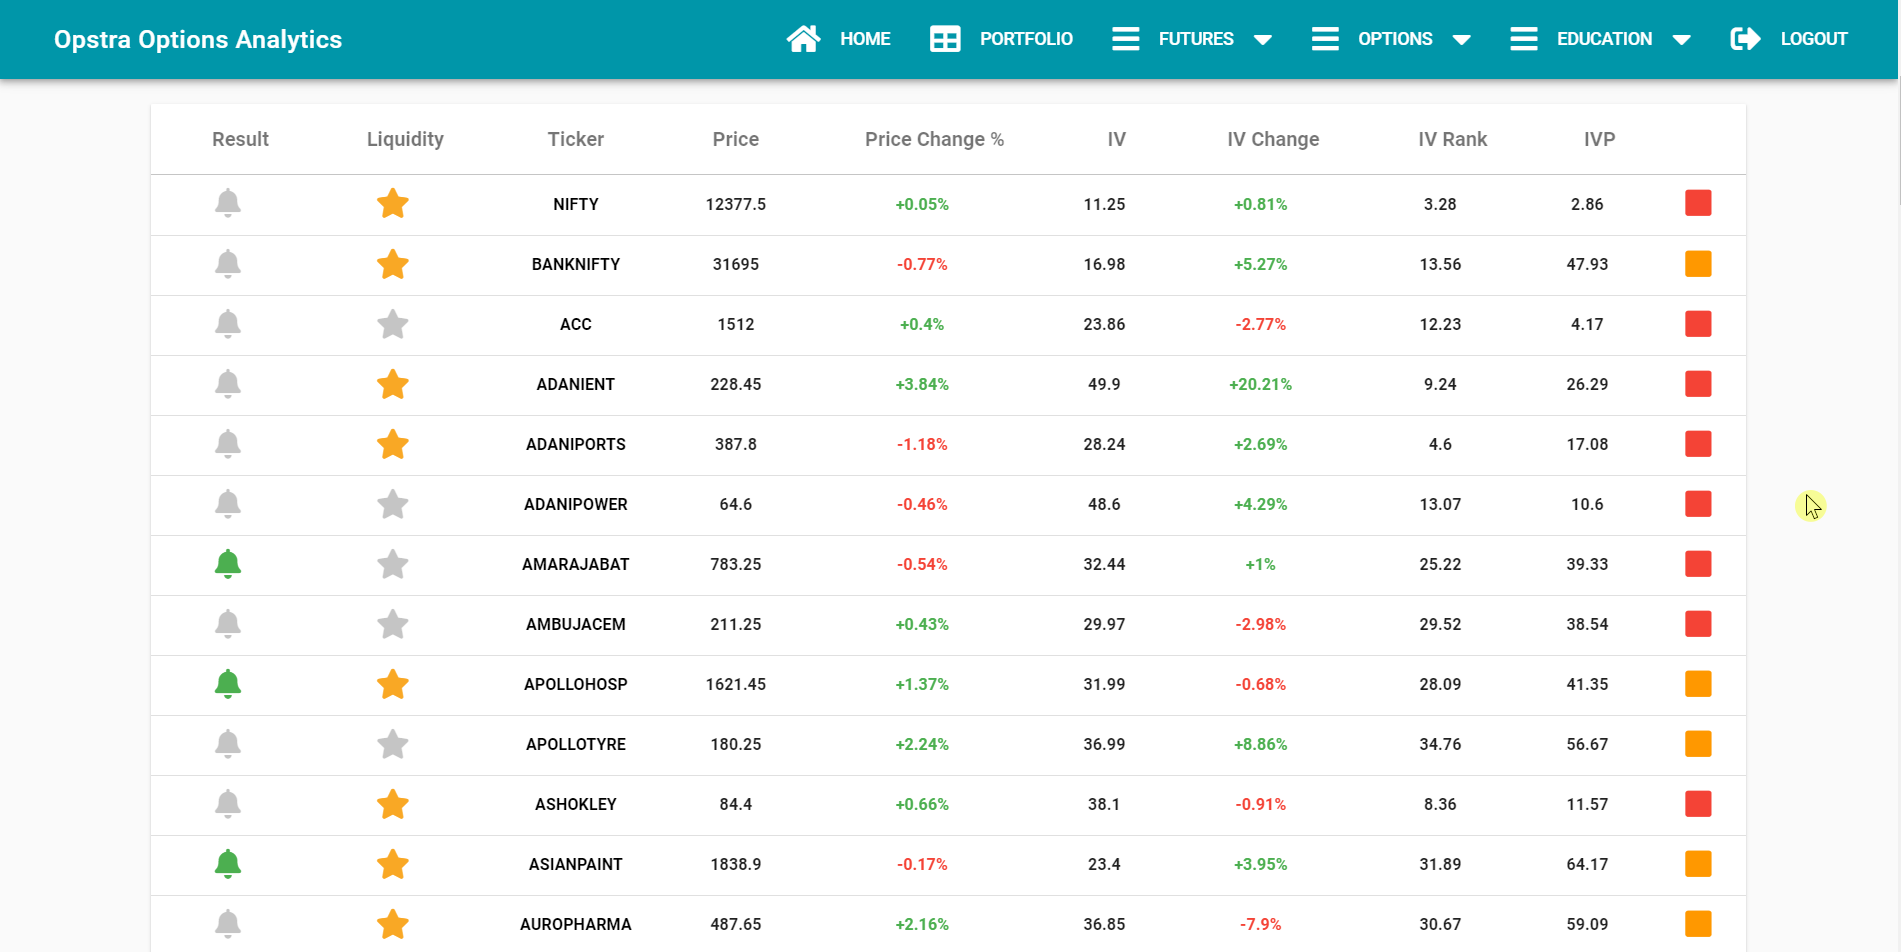Open the HOME menu item

[x=865, y=39]
